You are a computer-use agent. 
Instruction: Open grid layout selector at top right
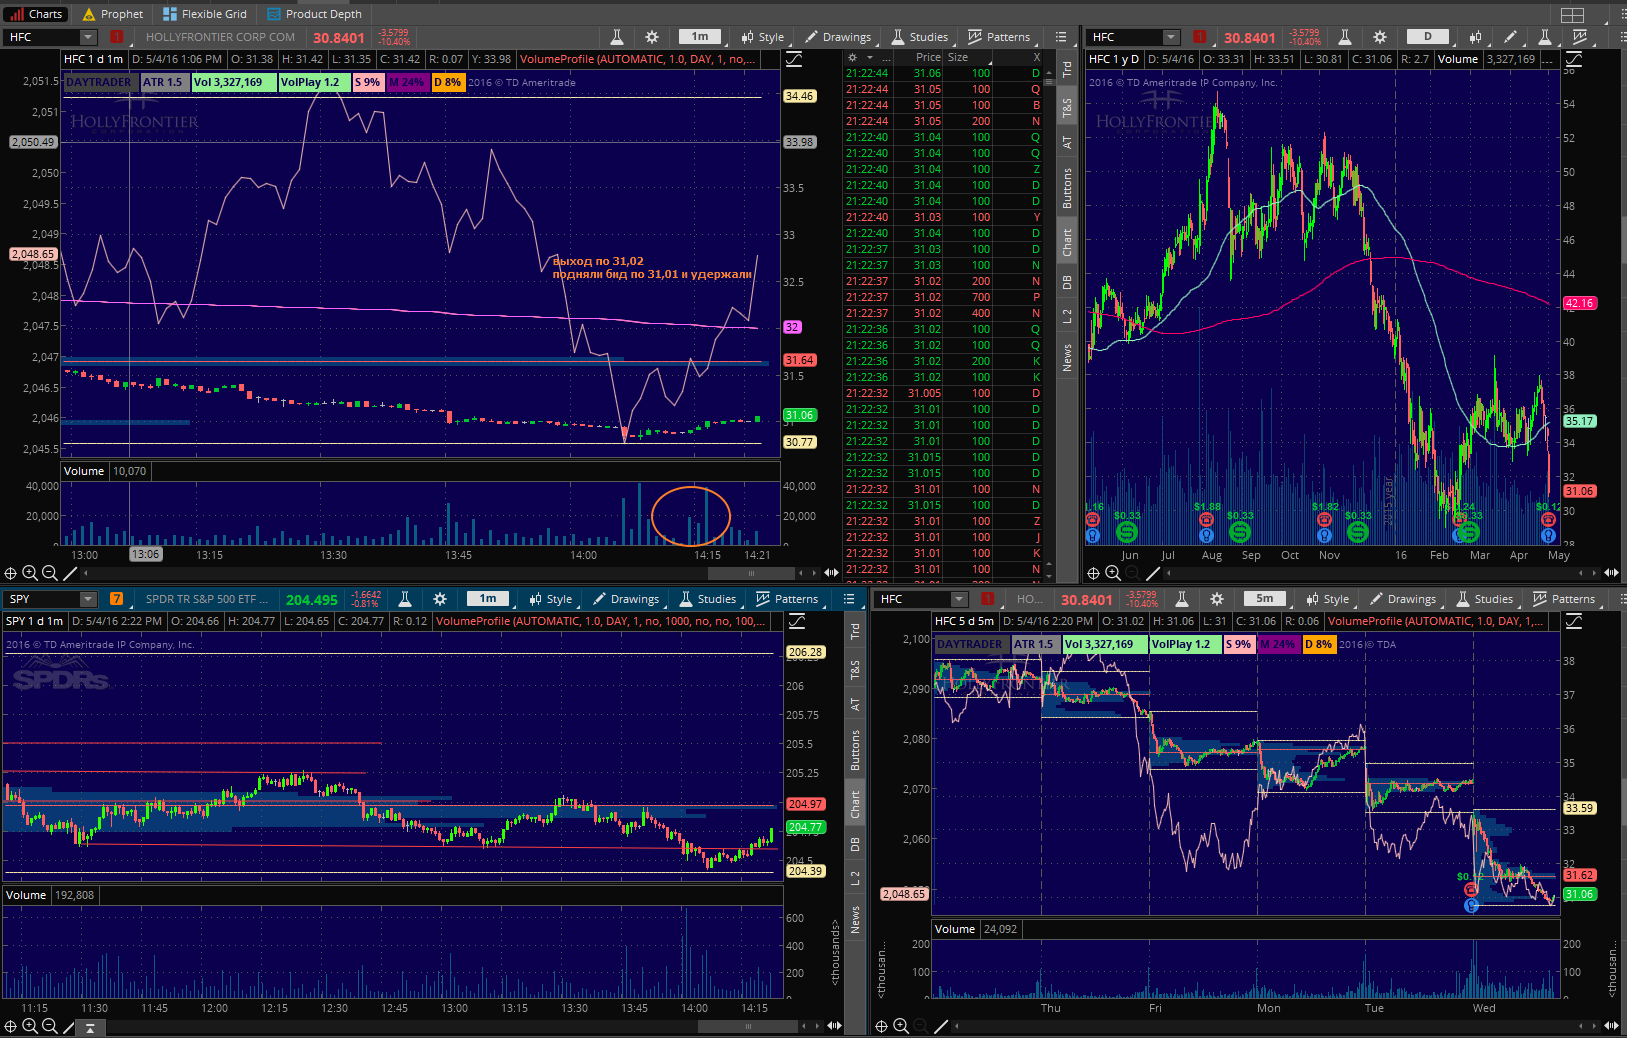tap(1573, 14)
